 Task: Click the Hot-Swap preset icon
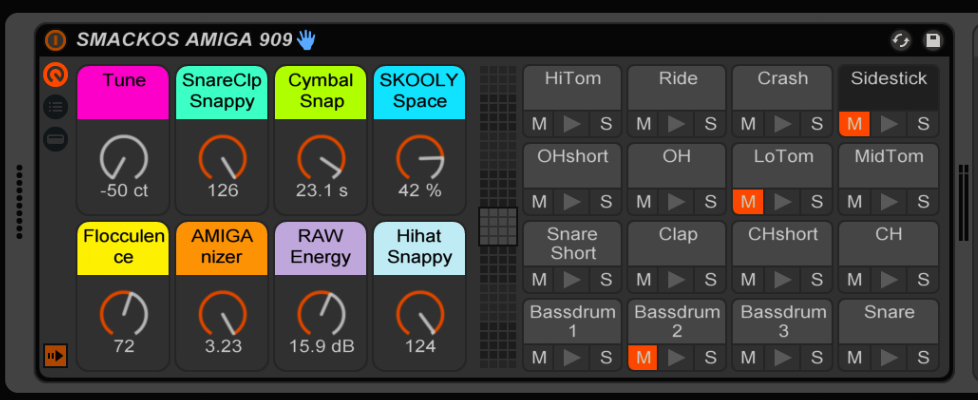[x=901, y=40]
